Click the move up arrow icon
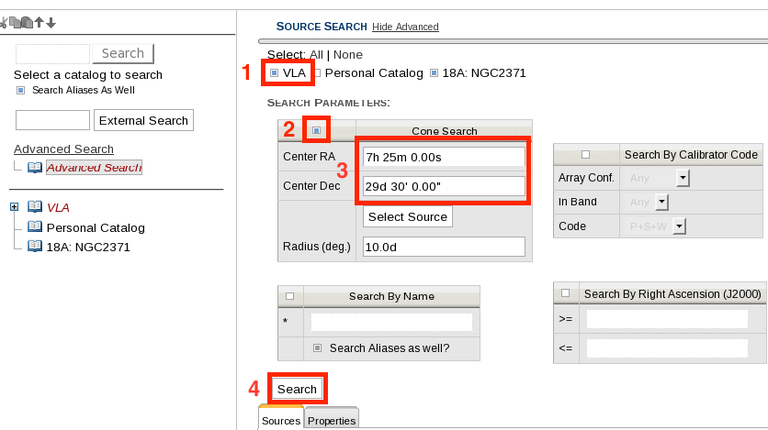Image resolution: width=768 pixels, height=430 pixels. [38, 23]
